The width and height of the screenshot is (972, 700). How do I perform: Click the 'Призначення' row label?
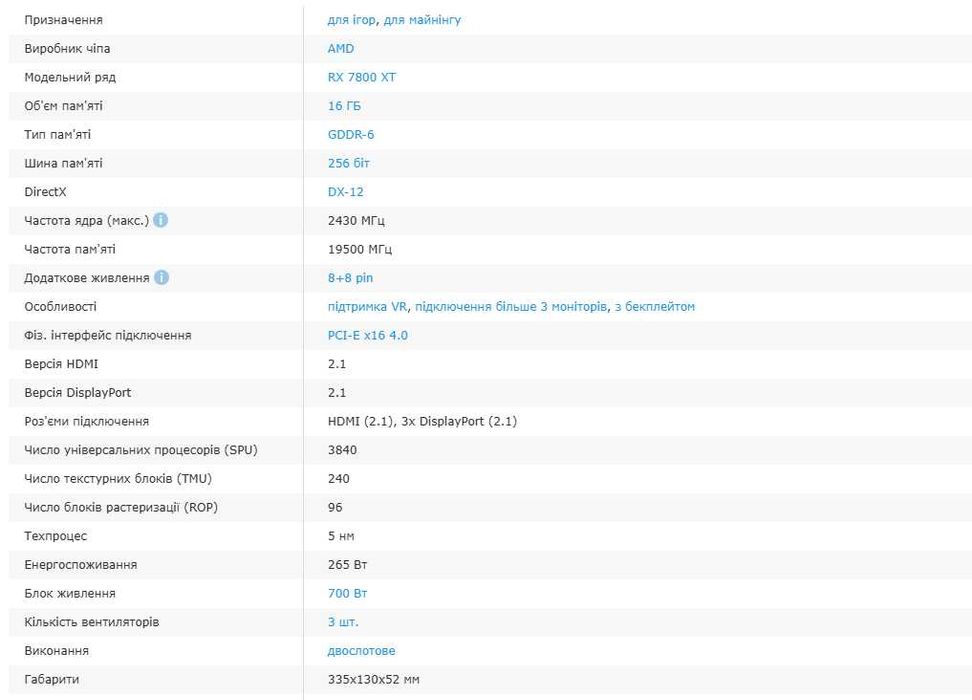point(63,20)
